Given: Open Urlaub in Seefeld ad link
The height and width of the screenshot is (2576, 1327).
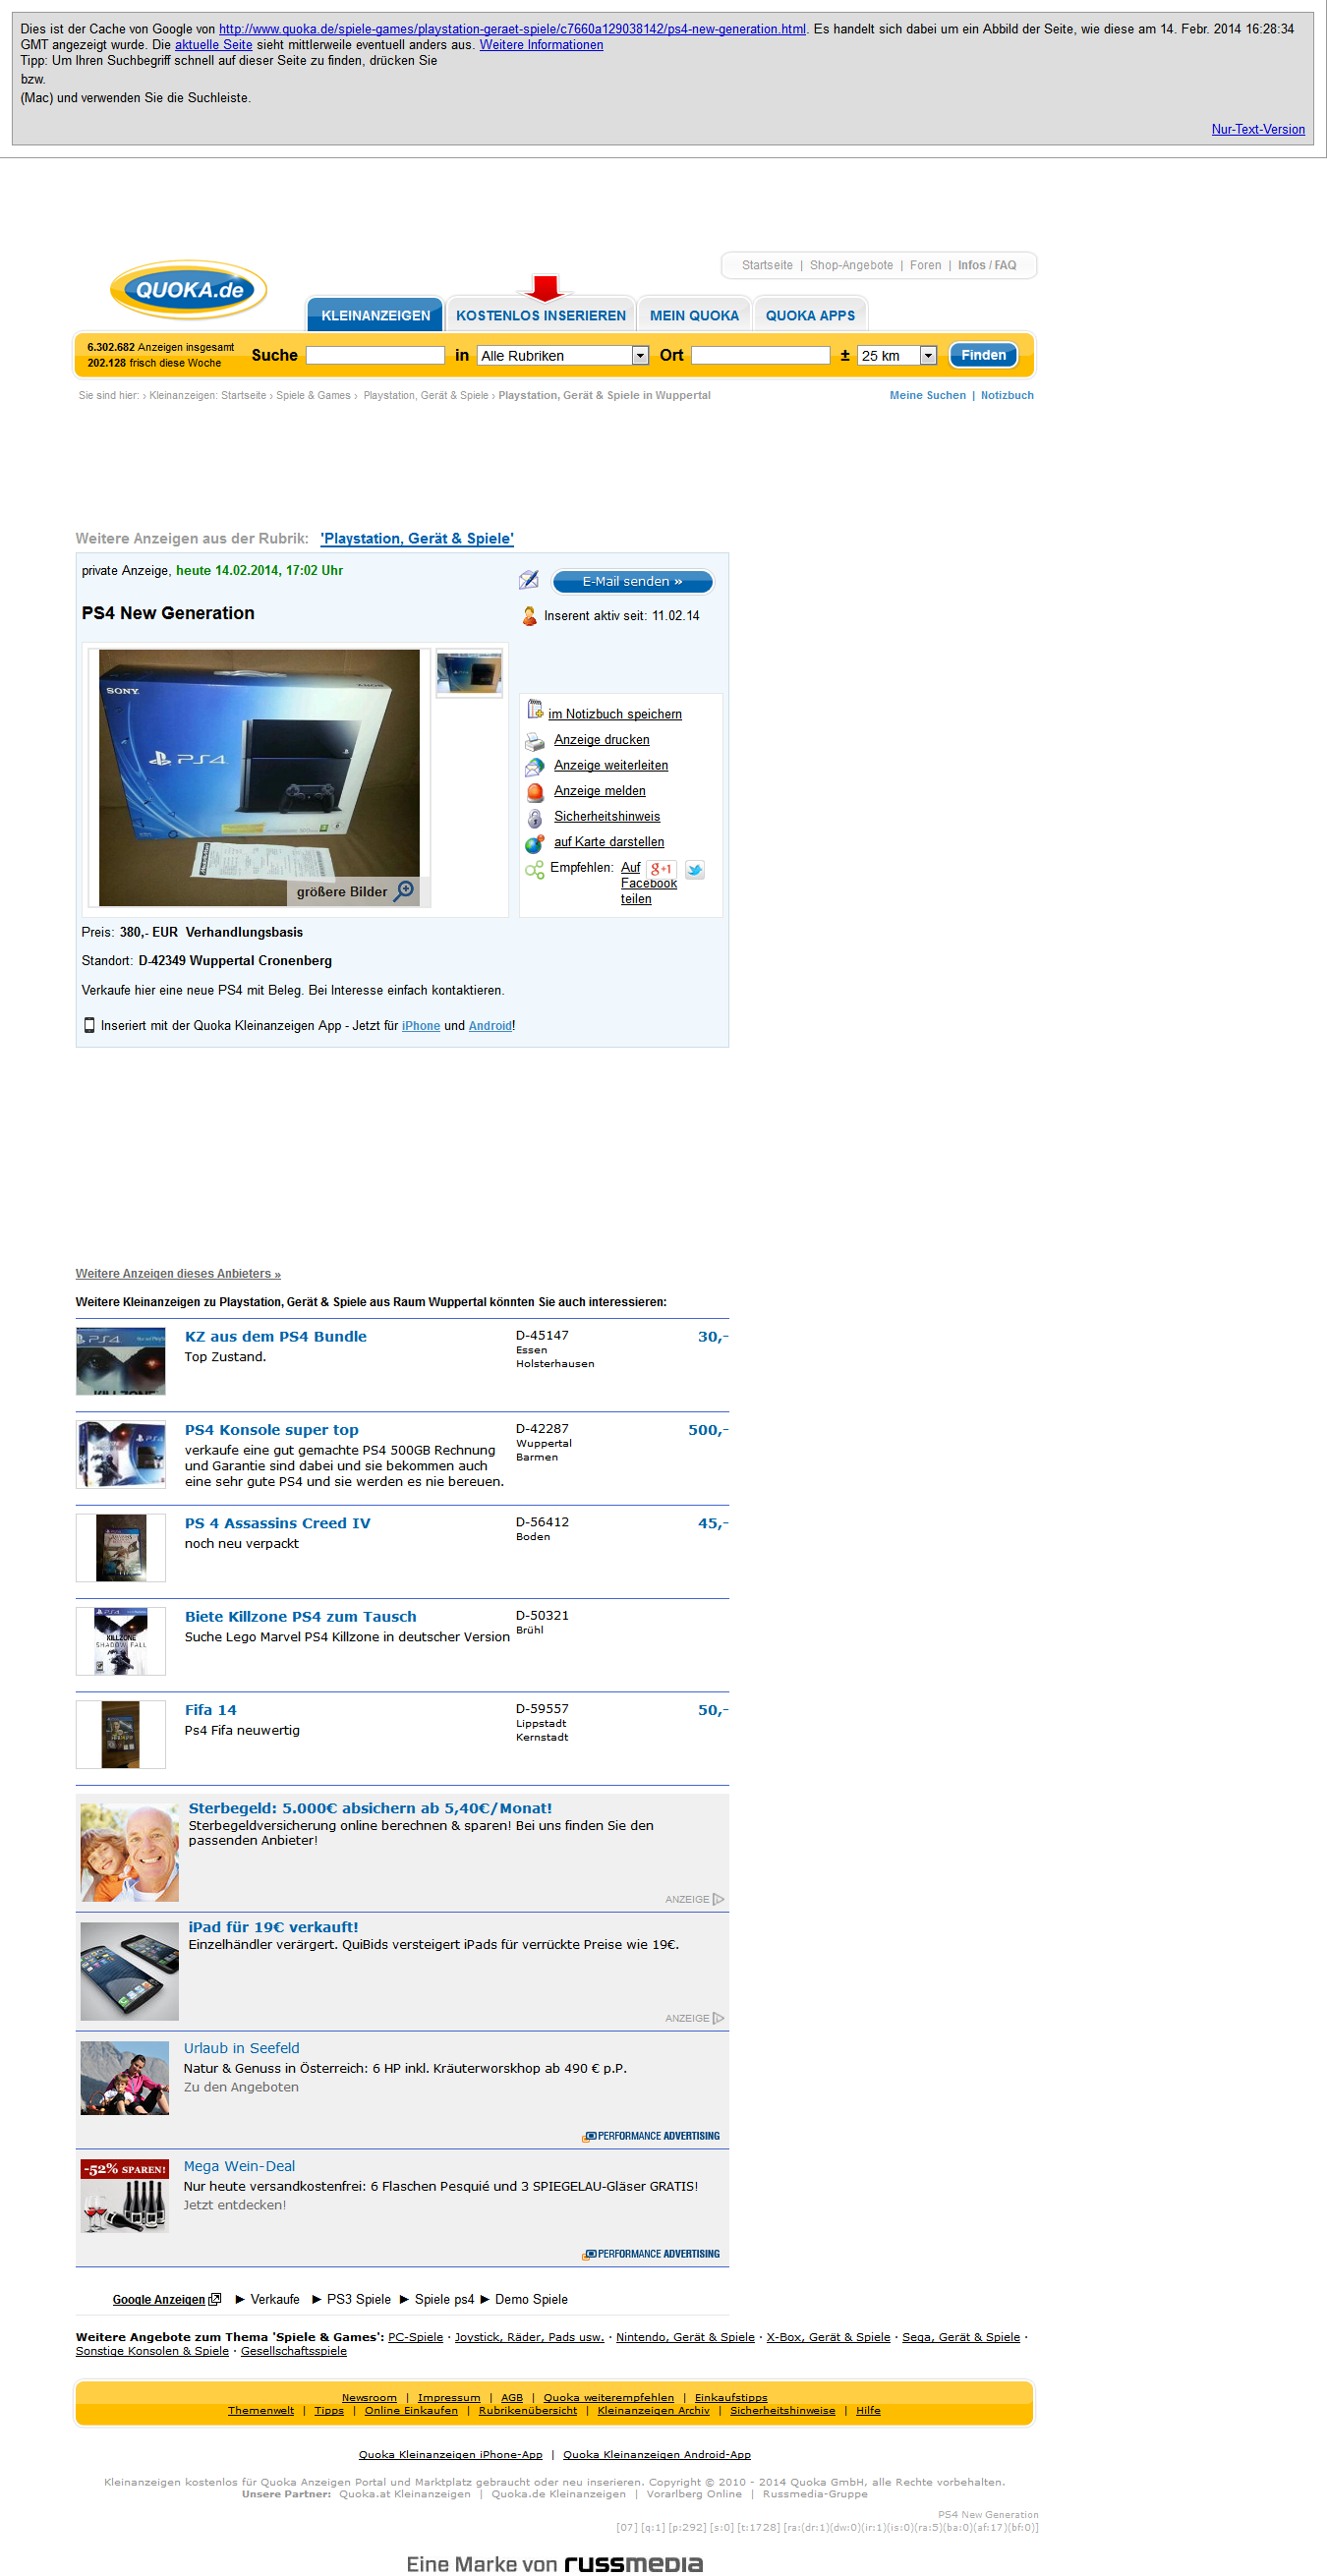Looking at the screenshot, I should (241, 2048).
